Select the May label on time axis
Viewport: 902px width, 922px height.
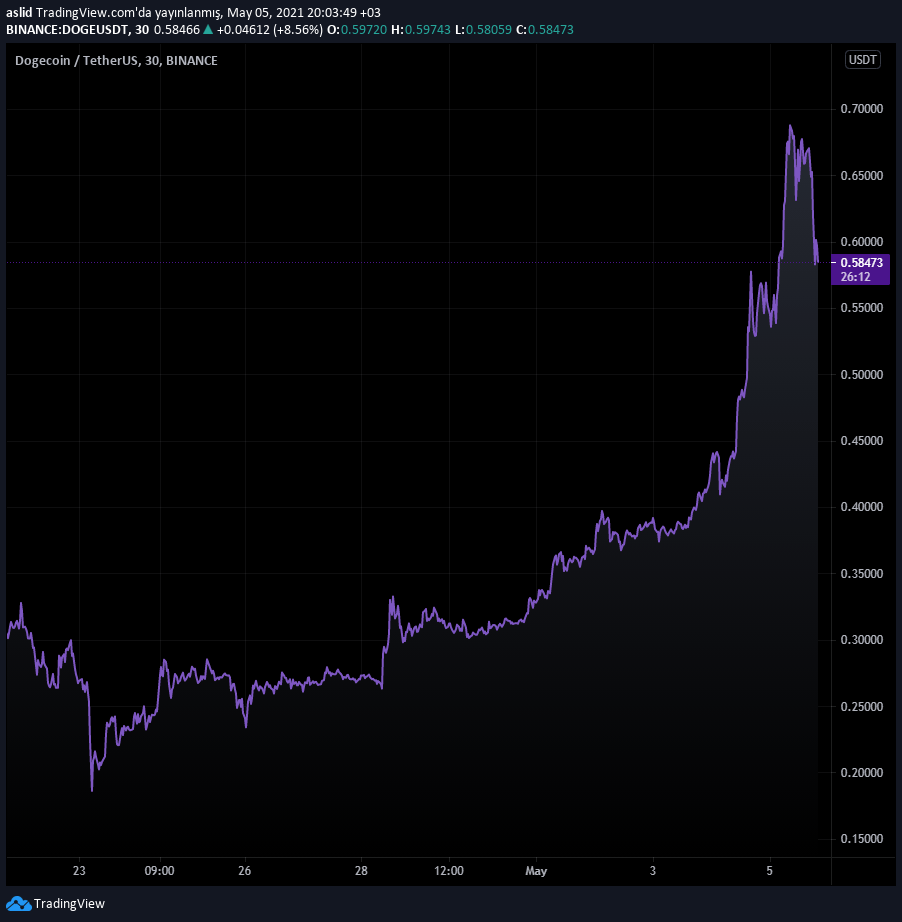537,871
